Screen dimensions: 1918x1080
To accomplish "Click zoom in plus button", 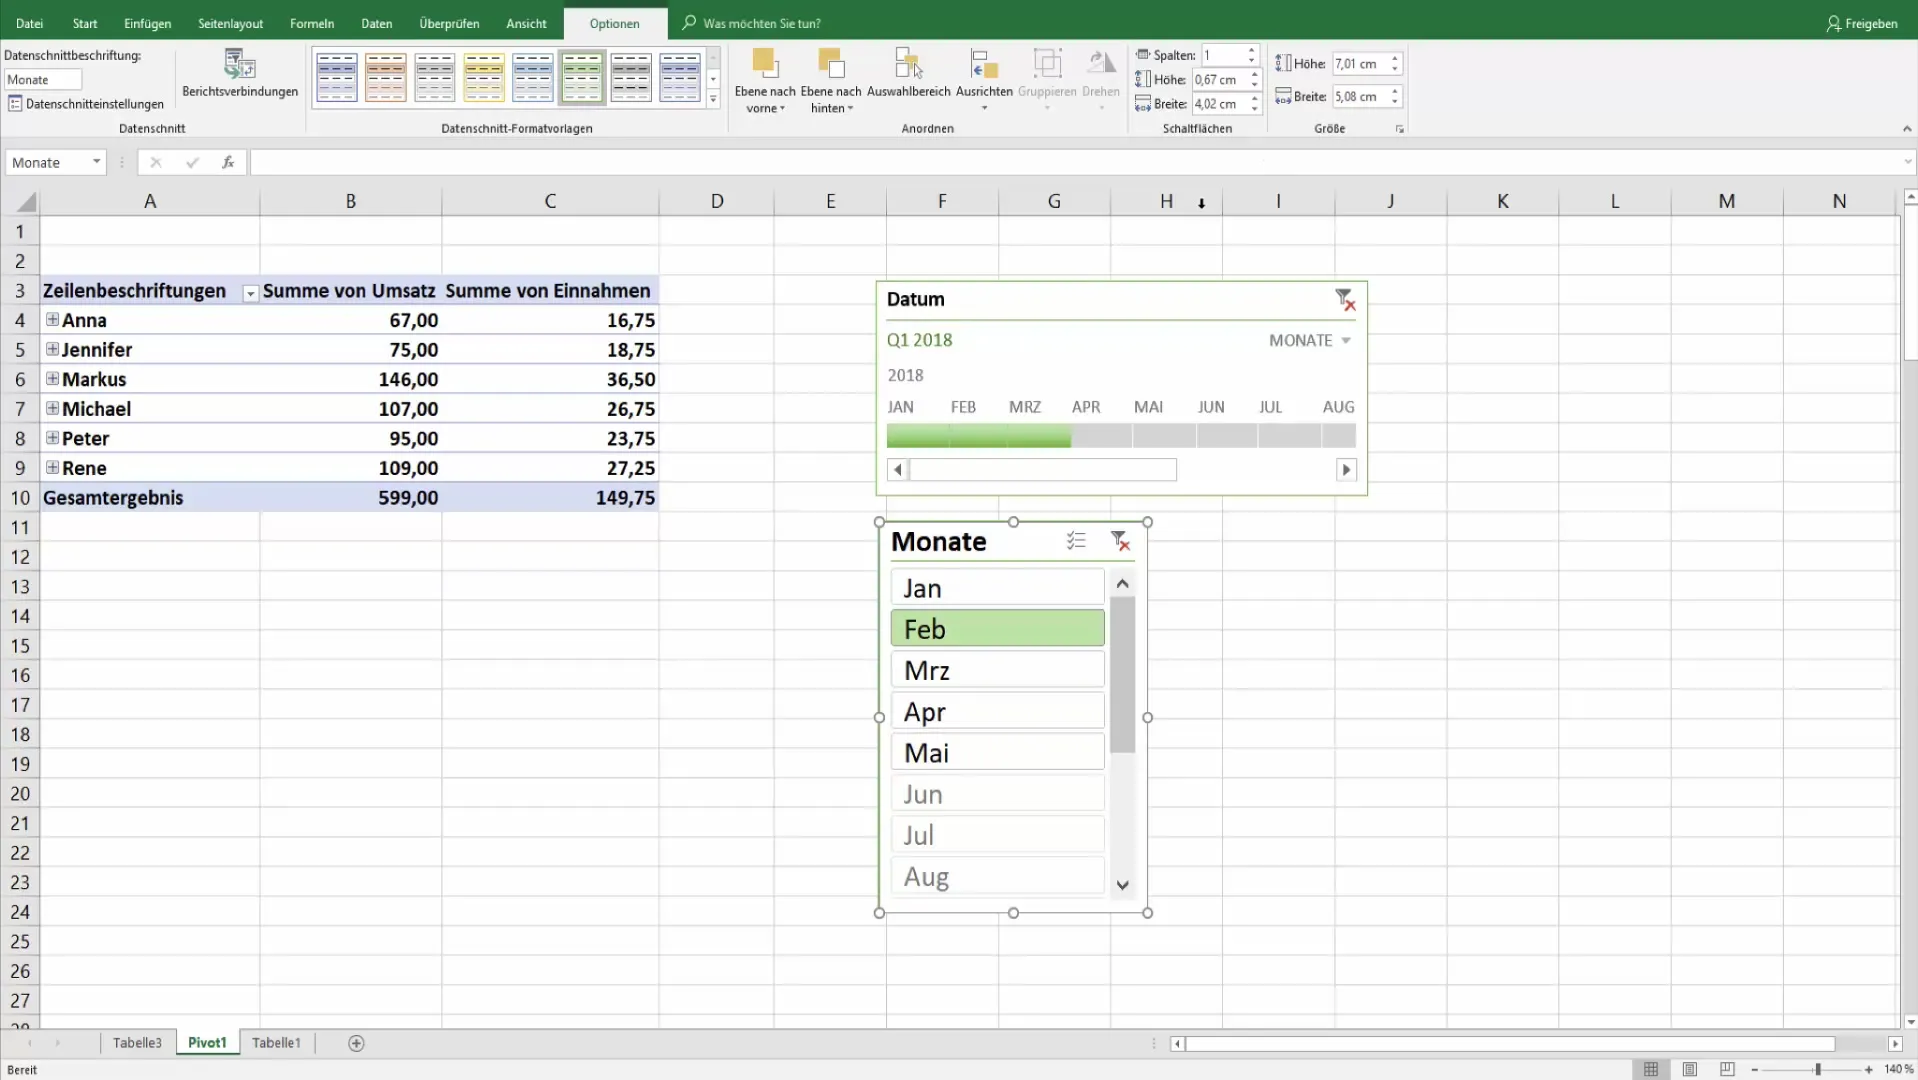I will [x=1868, y=1069].
